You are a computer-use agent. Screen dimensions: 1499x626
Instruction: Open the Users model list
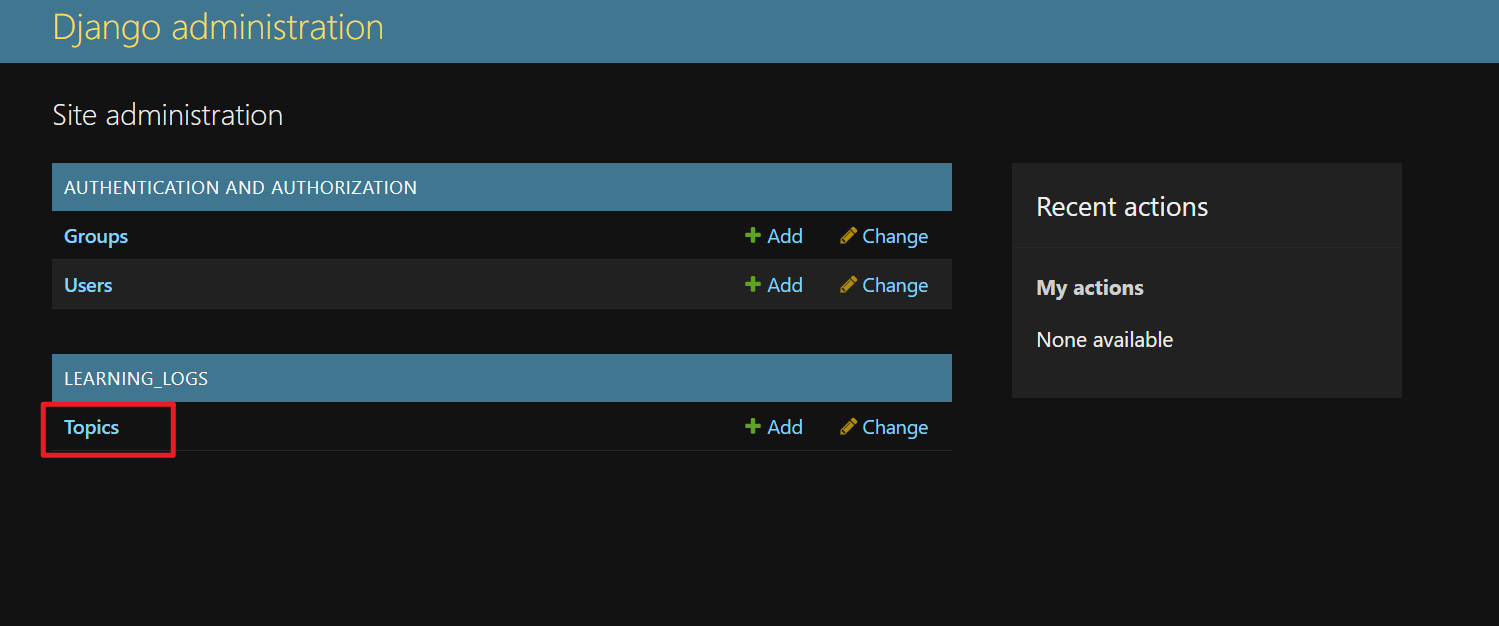(x=87, y=285)
